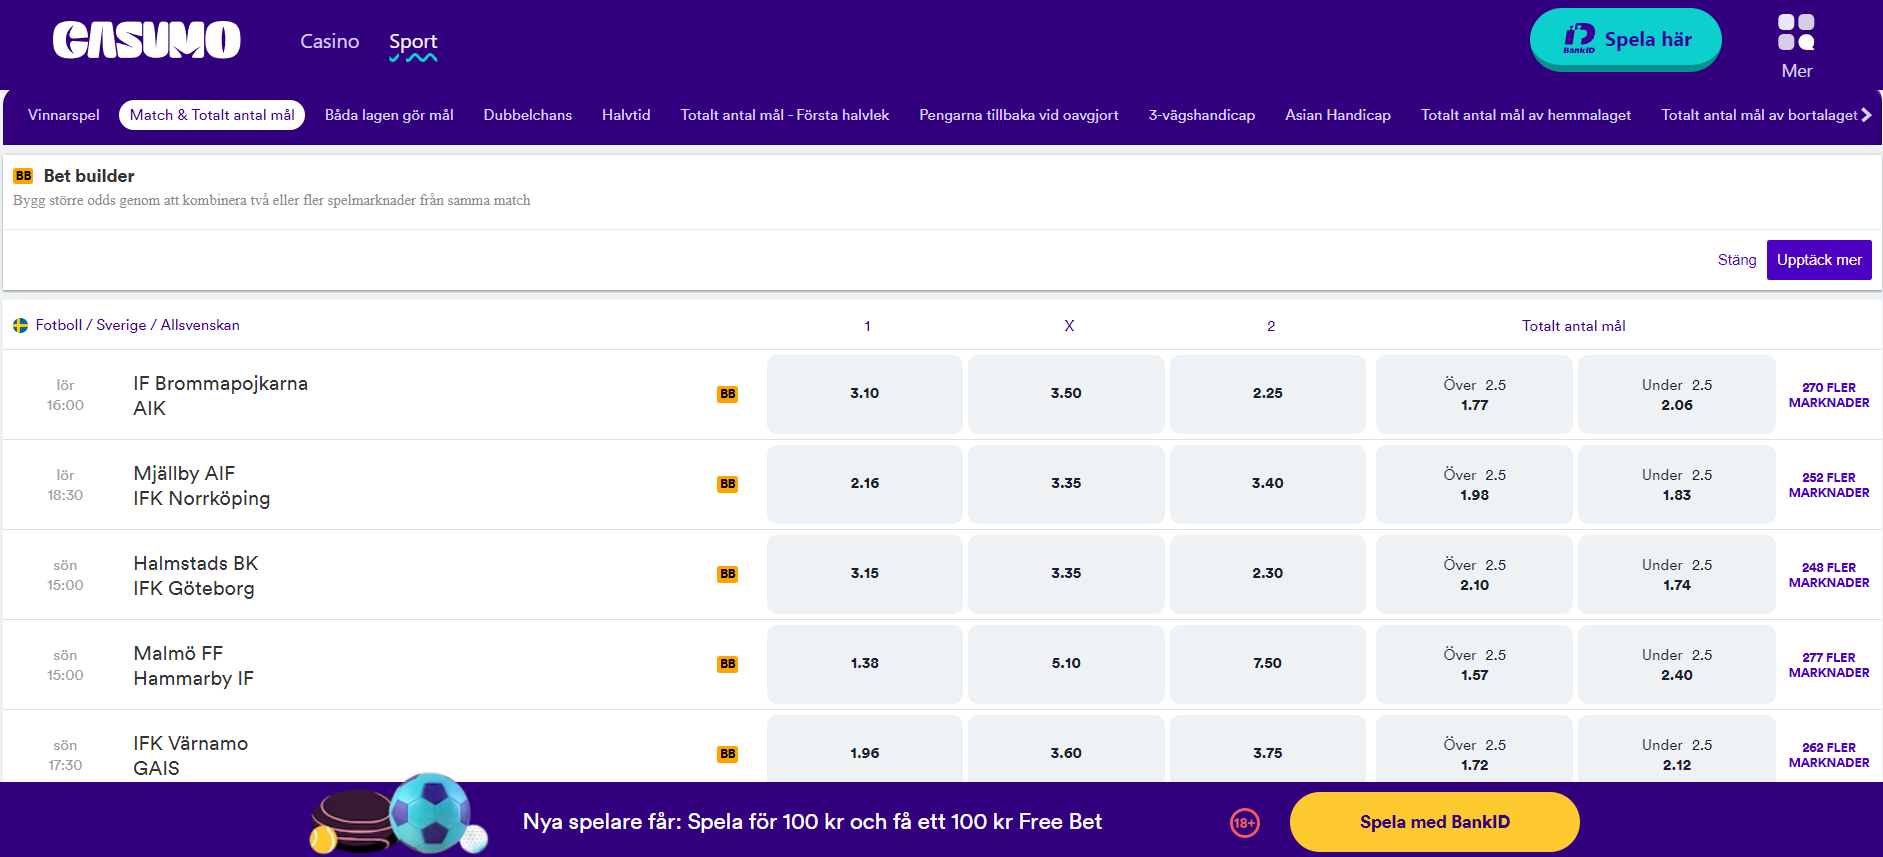Screen dimensions: 1883x857
Task: Pick Under 2.5 at 2.40
Action: [1677, 664]
